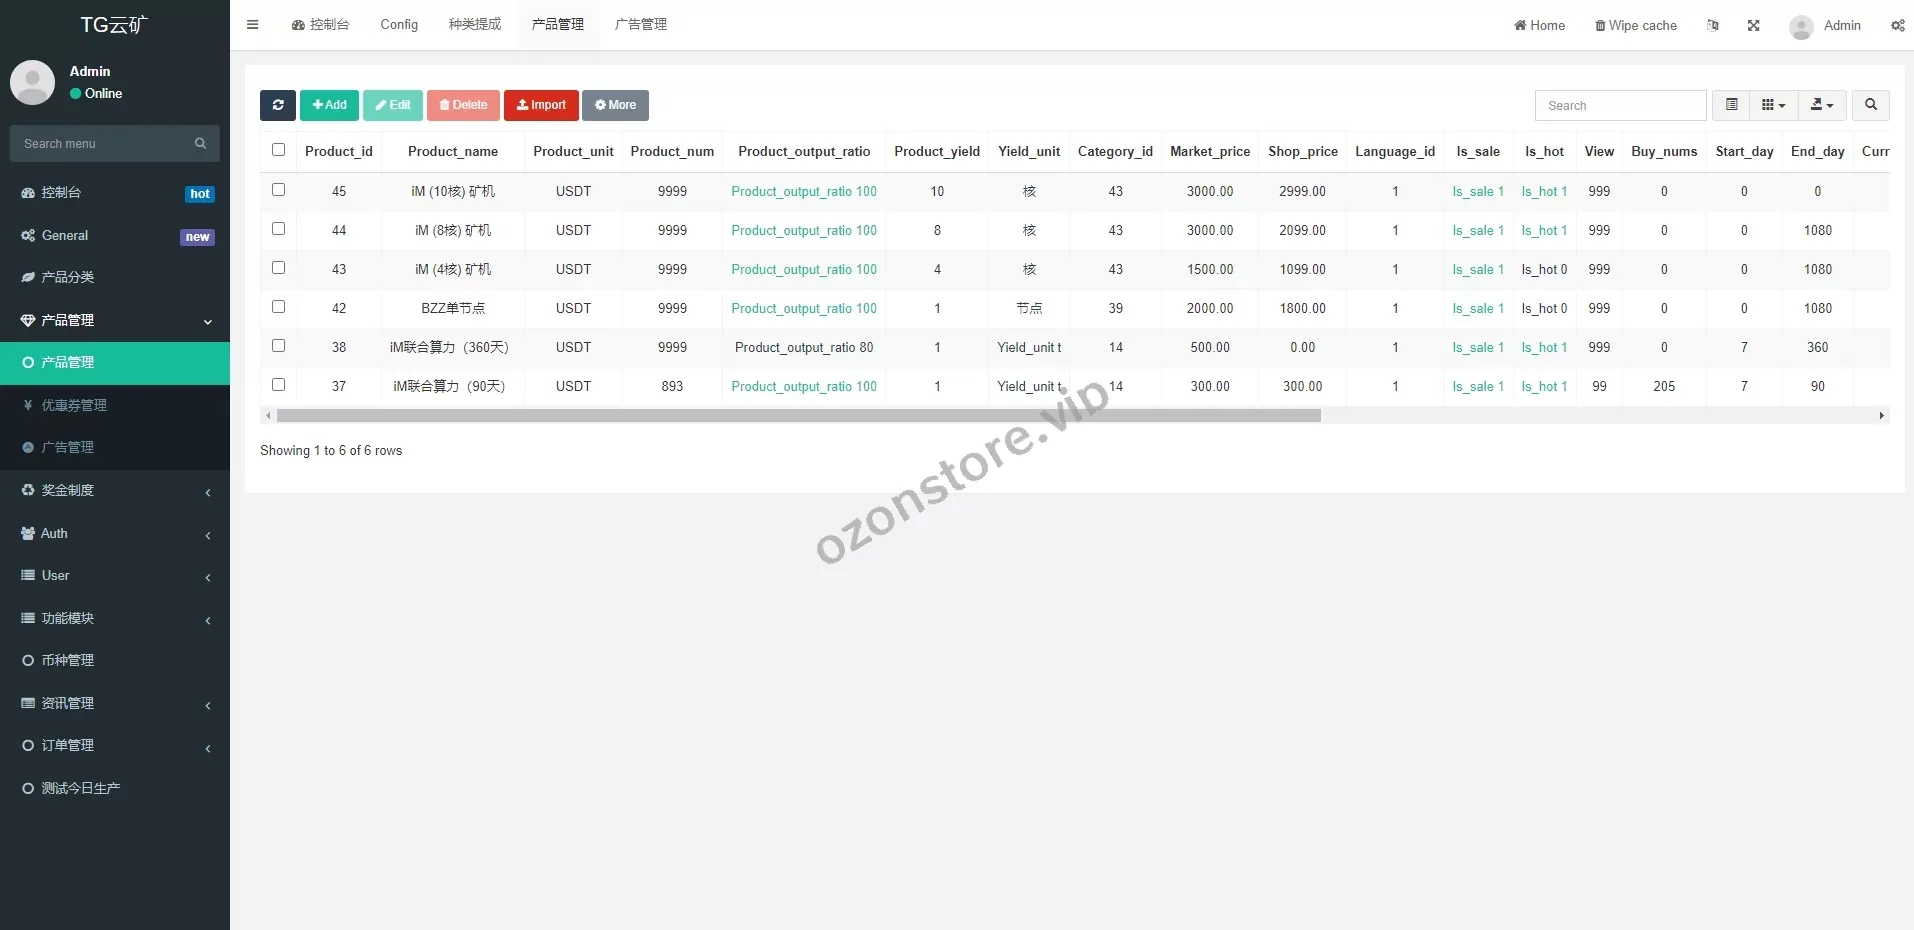Image resolution: width=1914 pixels, height=930 pixels.
Task: Toggle the hamburger sidebar menu icon
Action: pos(252,25)
